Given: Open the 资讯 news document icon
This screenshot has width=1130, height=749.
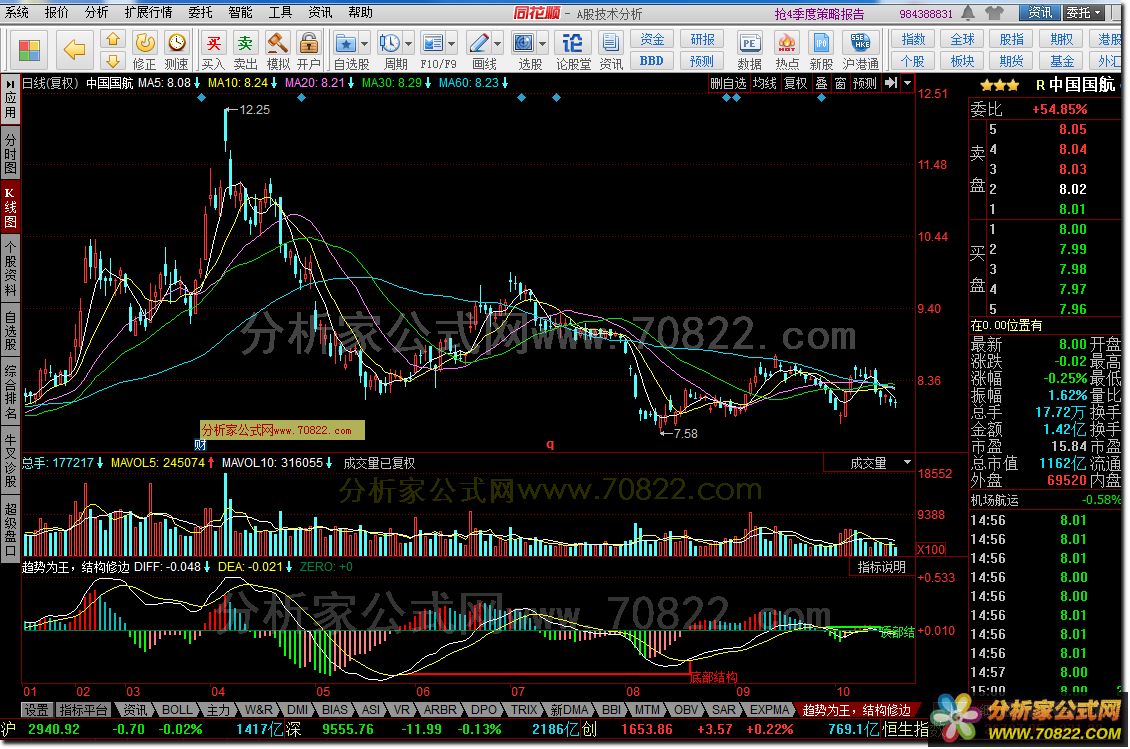Looking at the screenshot, I should pos(611,51).
